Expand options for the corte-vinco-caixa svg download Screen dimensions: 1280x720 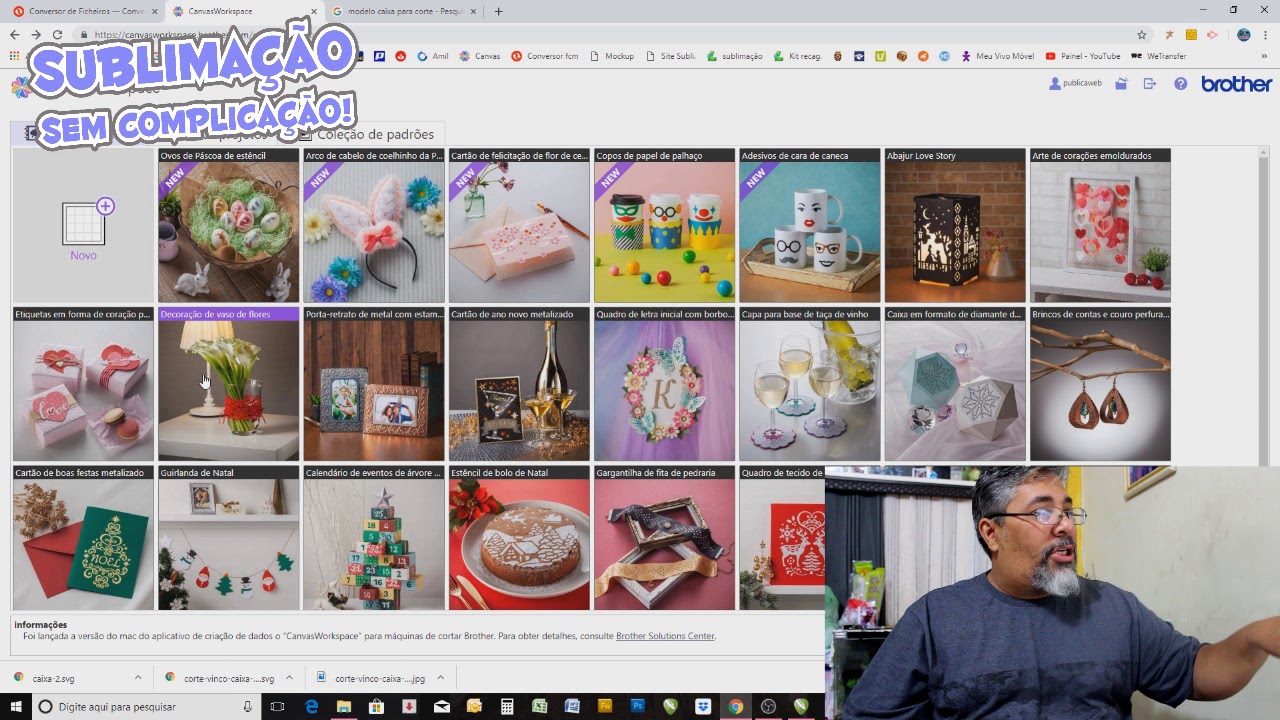click(x=290, y=678)
